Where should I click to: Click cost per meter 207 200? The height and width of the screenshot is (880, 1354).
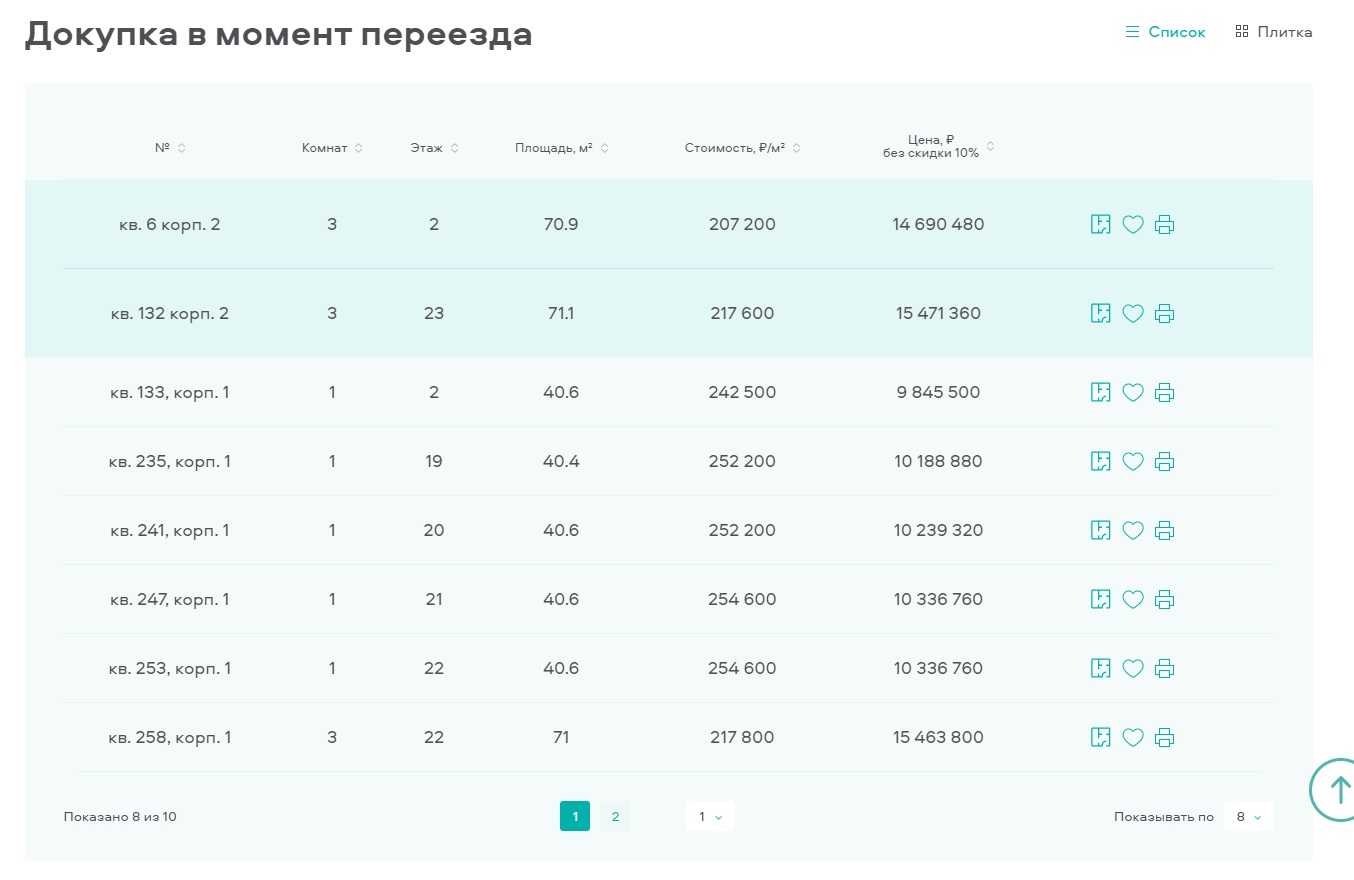(742, 225)
